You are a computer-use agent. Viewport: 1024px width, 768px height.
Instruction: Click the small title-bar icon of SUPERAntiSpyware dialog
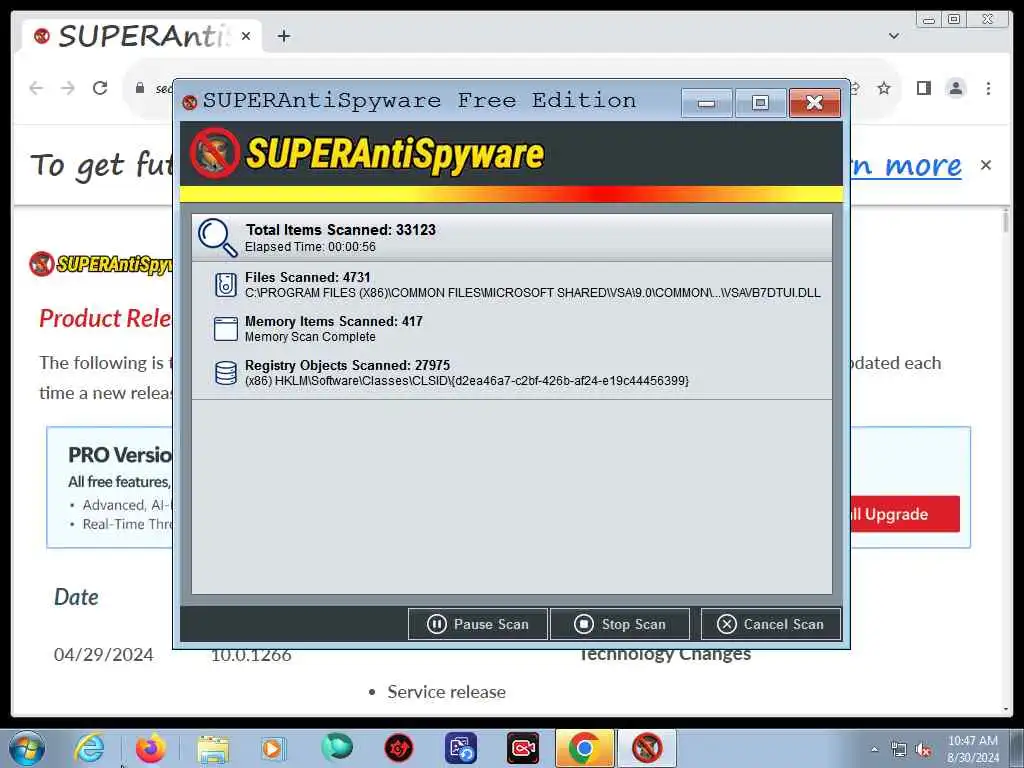pos(190,103)
